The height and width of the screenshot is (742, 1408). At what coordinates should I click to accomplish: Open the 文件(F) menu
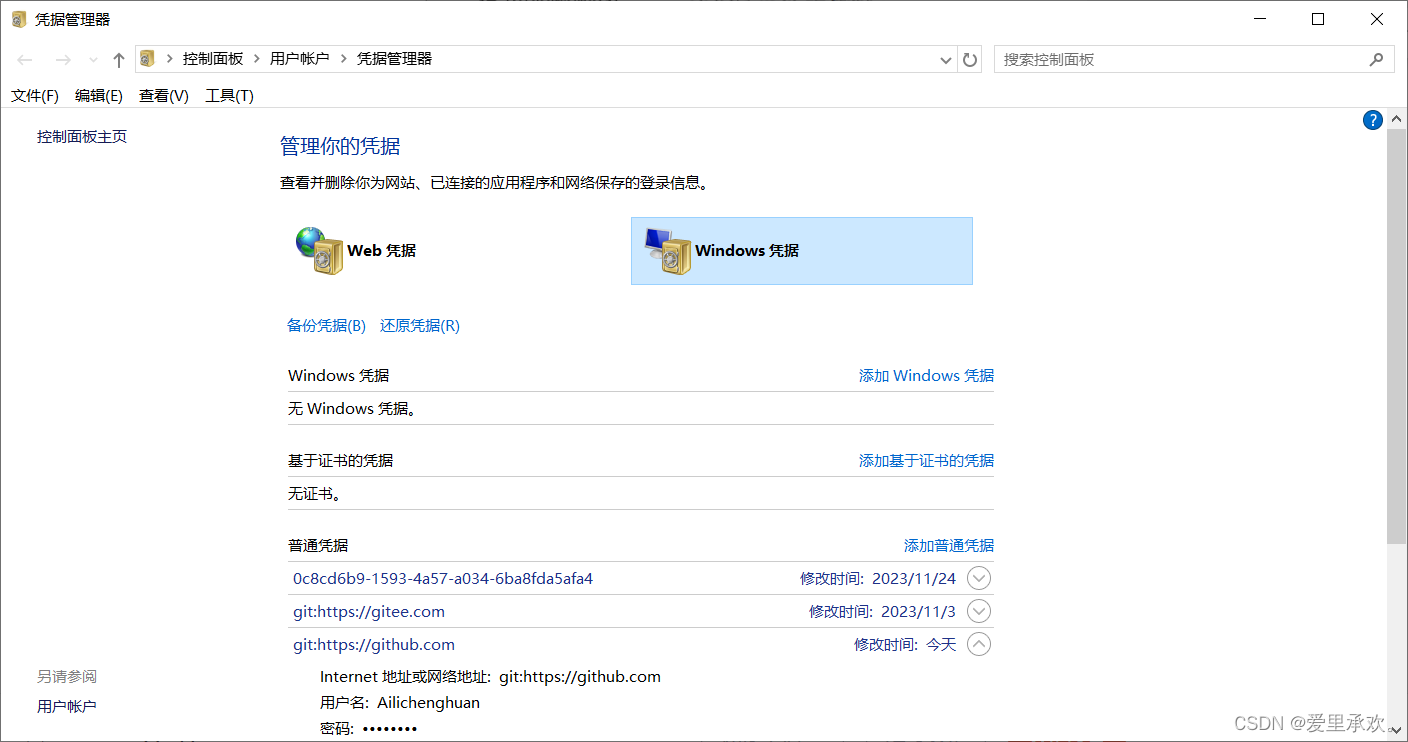(35, 96)
